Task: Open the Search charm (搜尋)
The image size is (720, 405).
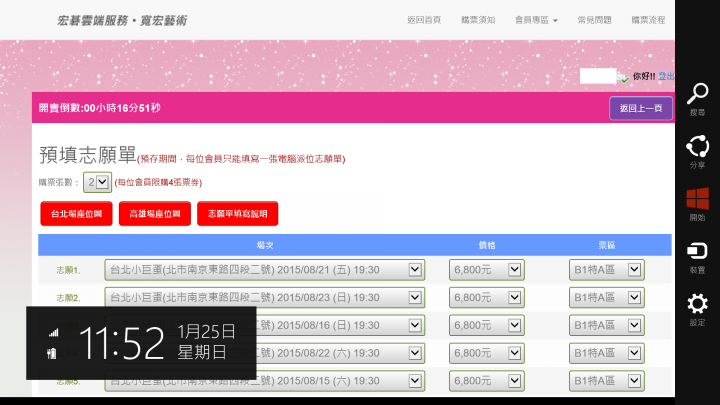Action: 697,99
